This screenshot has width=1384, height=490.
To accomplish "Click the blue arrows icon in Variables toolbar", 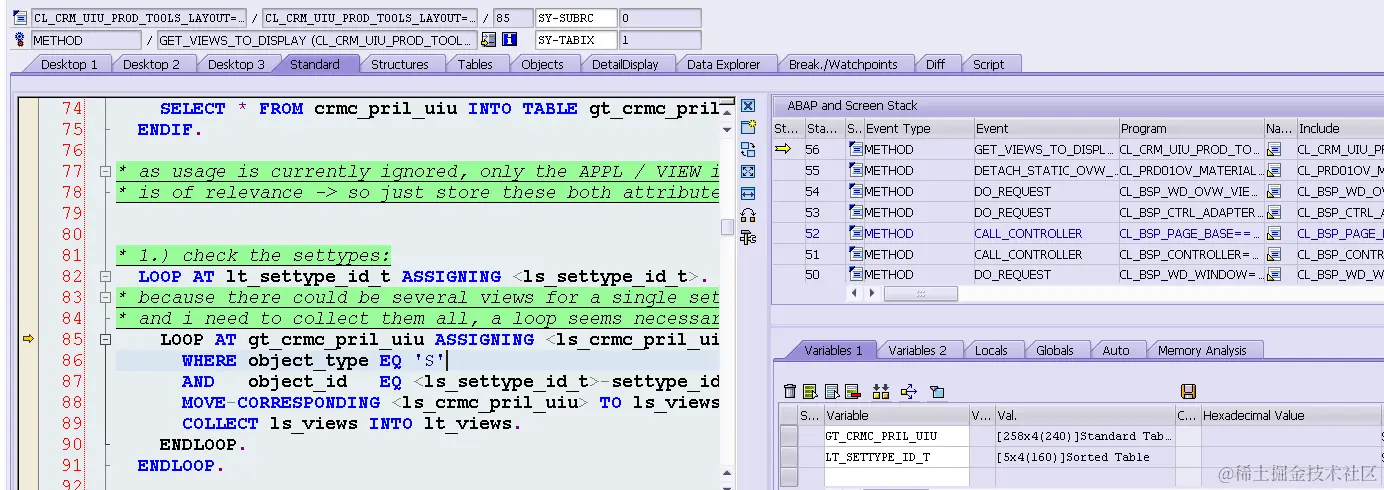I will pos(909,391).
